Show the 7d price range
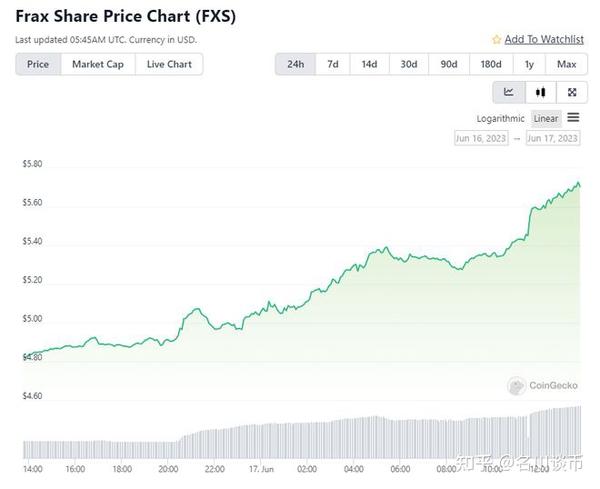600x489 pixels. point(333,64)
